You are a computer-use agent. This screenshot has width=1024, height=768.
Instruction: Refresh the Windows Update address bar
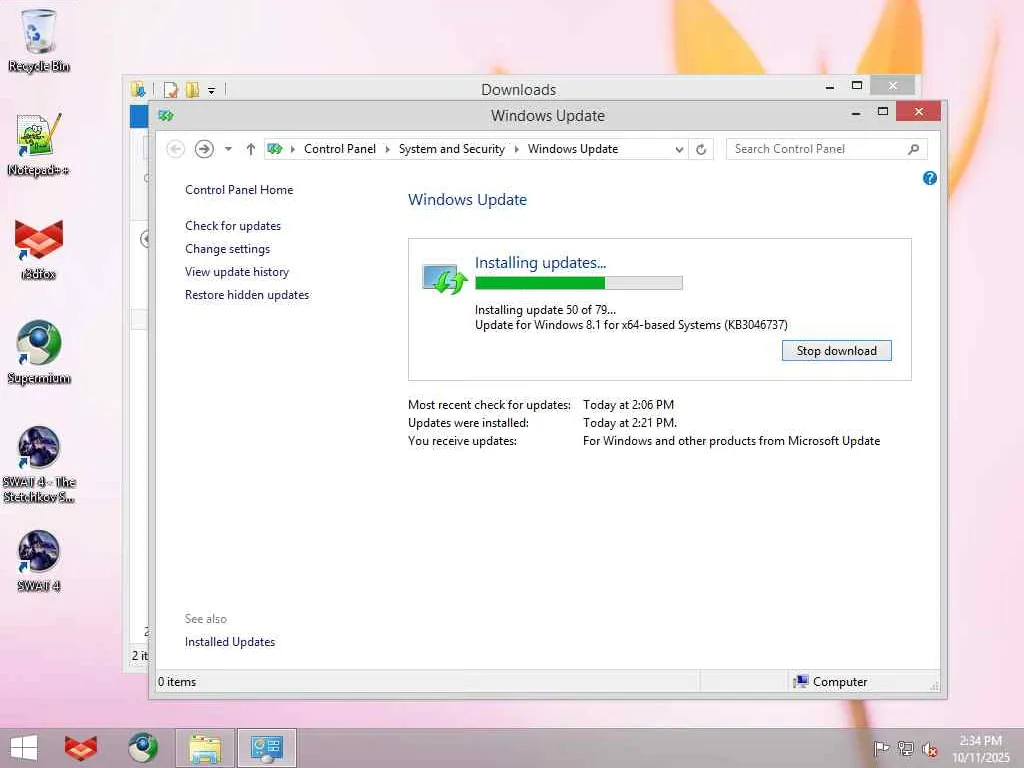click(701, 150)
